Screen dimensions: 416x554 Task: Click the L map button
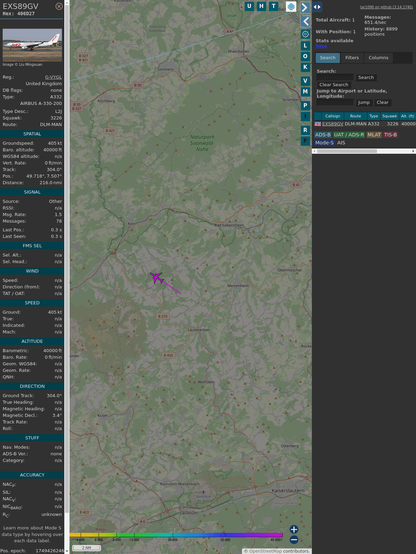coord(305,46)
